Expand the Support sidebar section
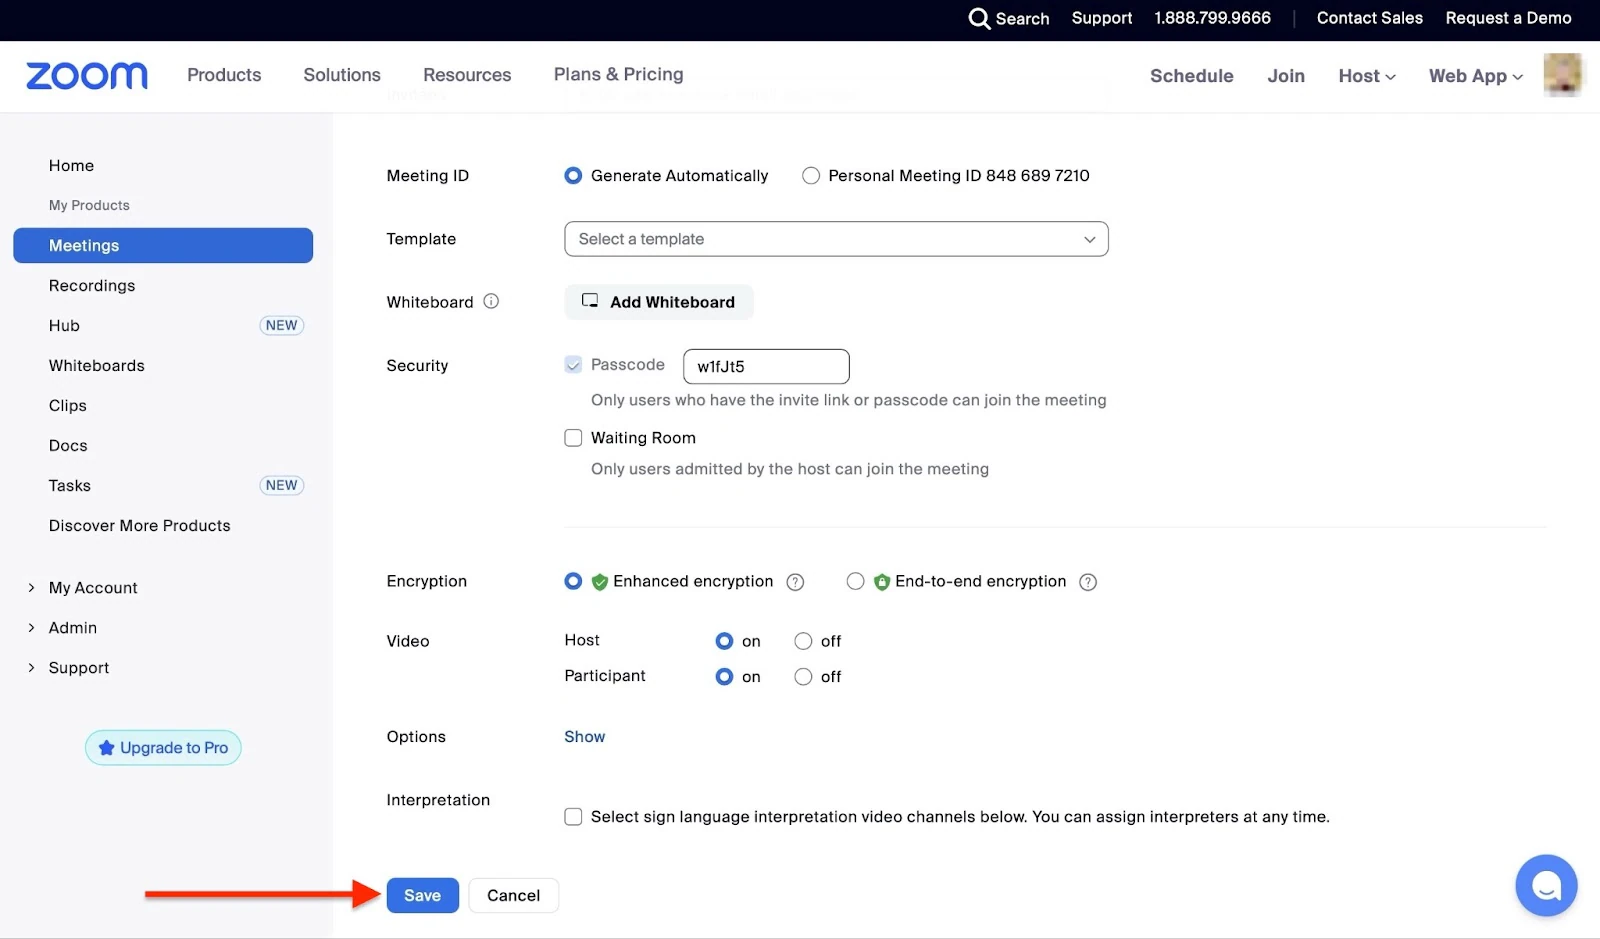 click(31, 668)
